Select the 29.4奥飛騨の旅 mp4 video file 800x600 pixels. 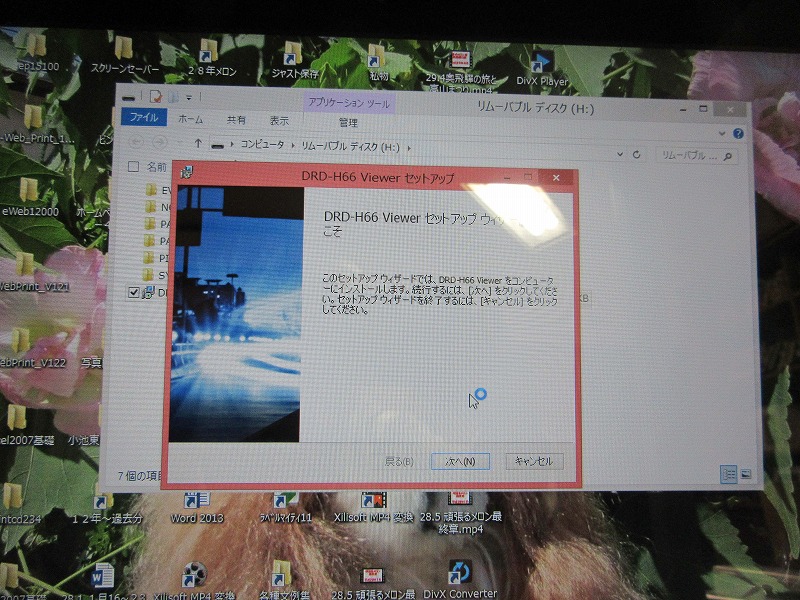(460, 71)
